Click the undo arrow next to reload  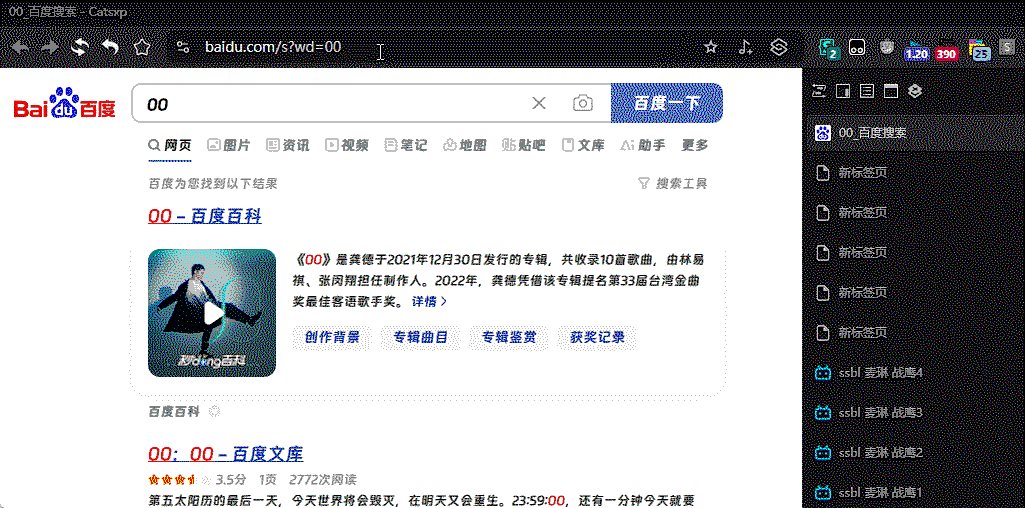point(110,47)
